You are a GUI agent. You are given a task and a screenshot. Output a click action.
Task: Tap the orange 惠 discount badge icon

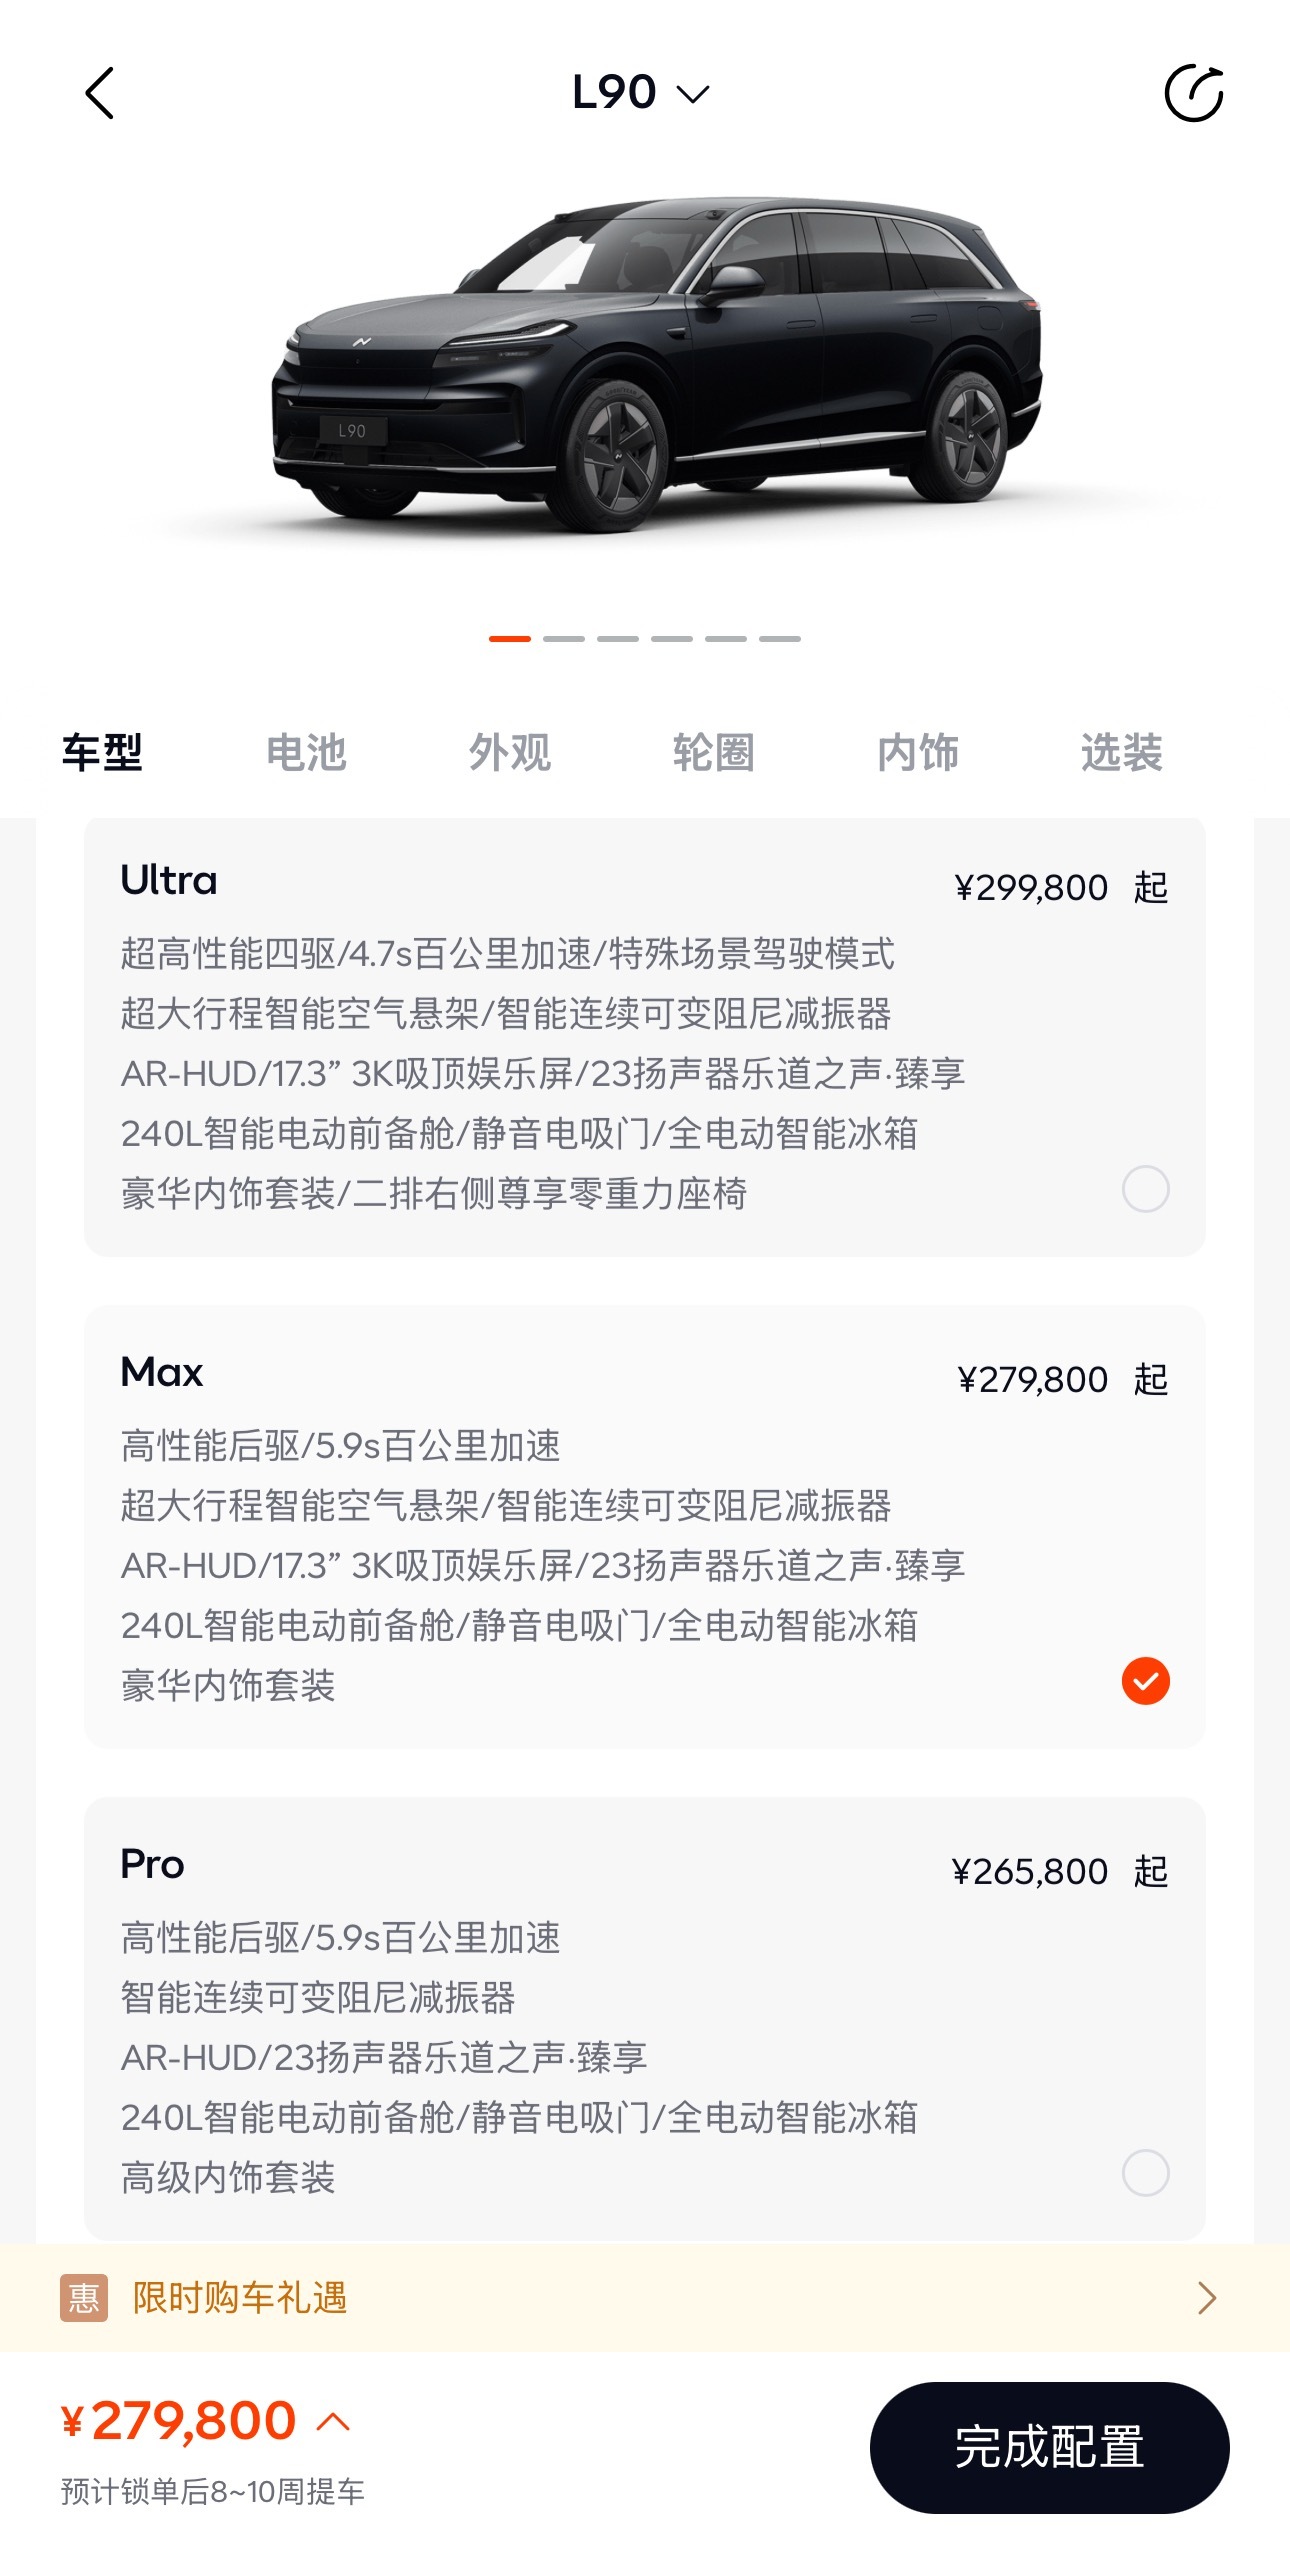(x=84, y=2297)
